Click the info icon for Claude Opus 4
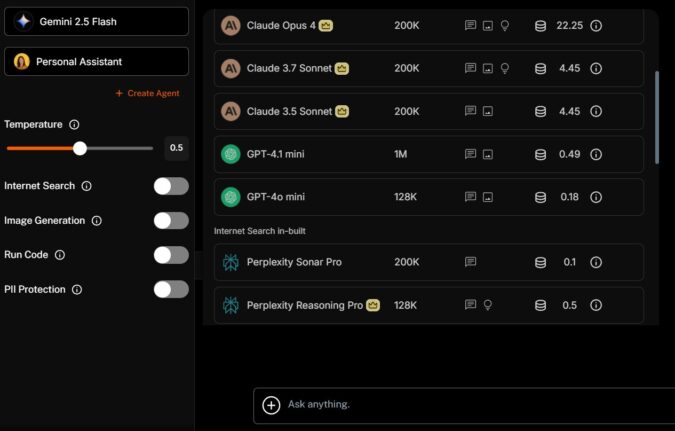Image resolution: width=675 pixels, height=431 pixels. [x=596, y=26]
